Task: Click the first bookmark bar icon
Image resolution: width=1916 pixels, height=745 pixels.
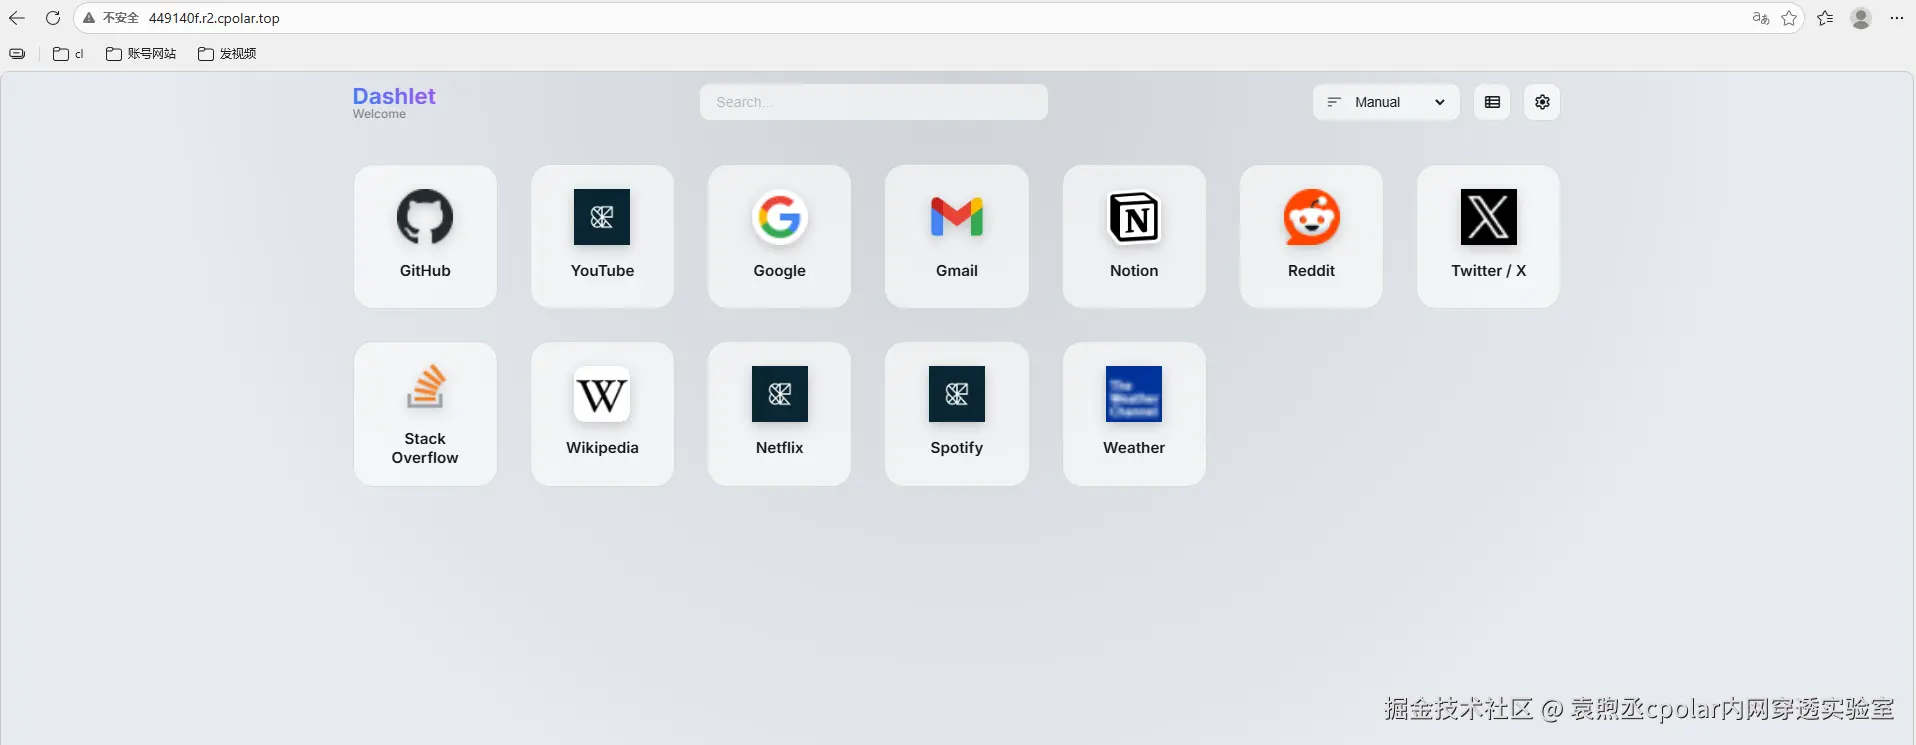Action: tap(17, 54)
